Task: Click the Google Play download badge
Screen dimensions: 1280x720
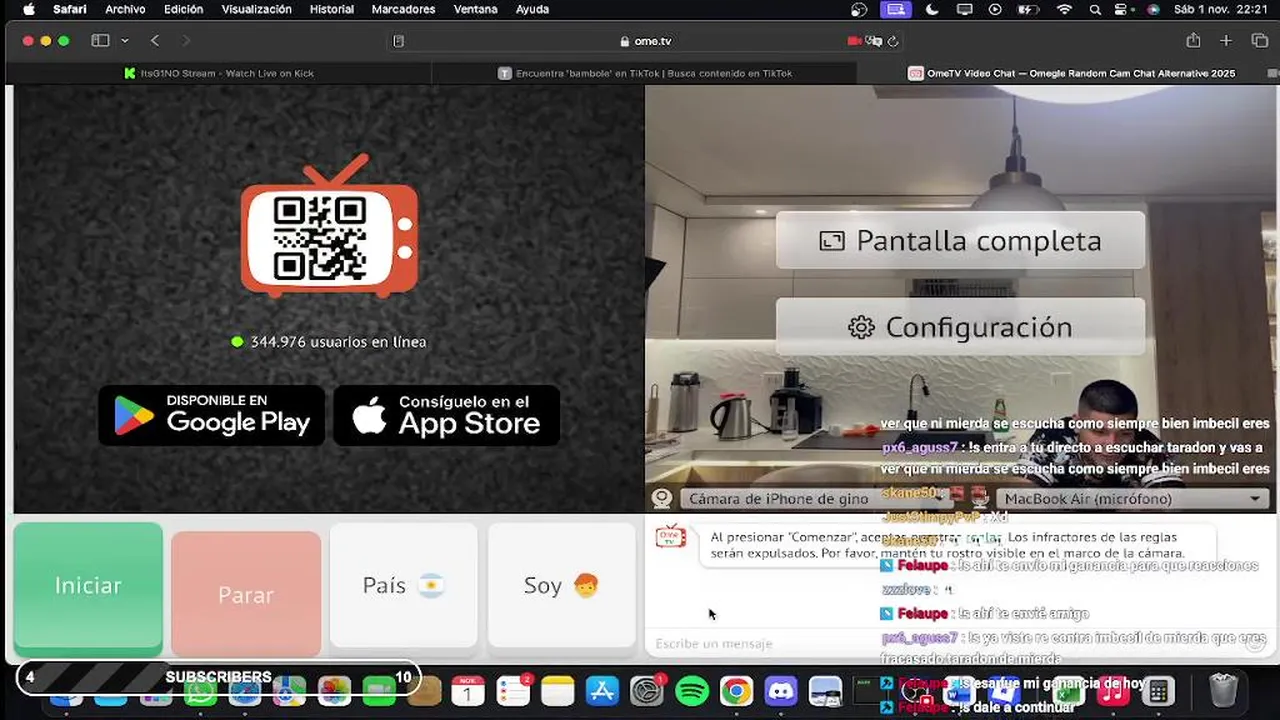Action: 212,415
